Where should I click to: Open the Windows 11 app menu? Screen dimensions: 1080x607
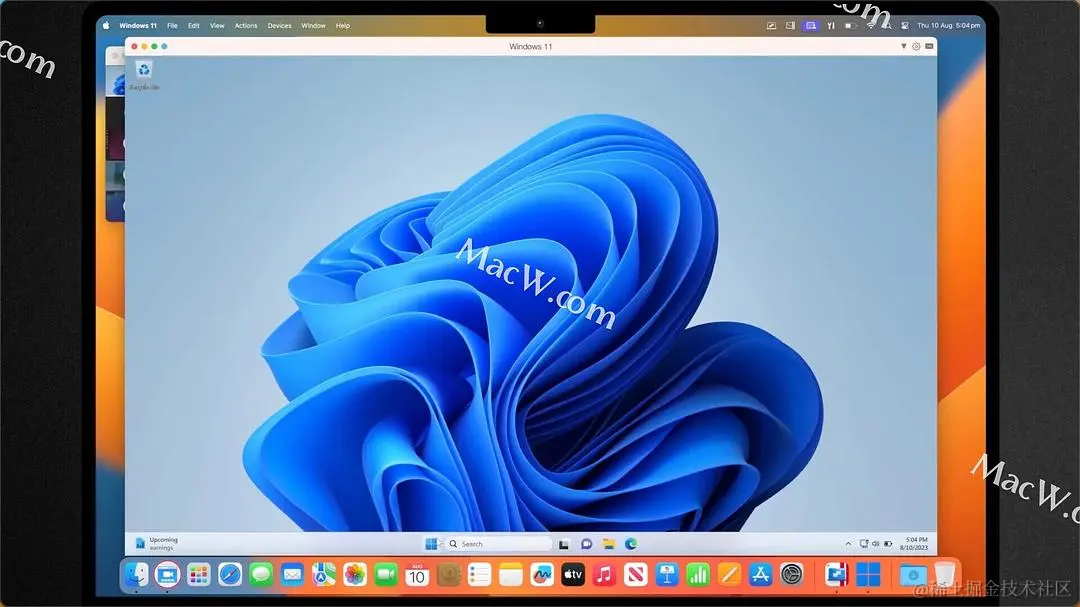(x=138, y=25)
